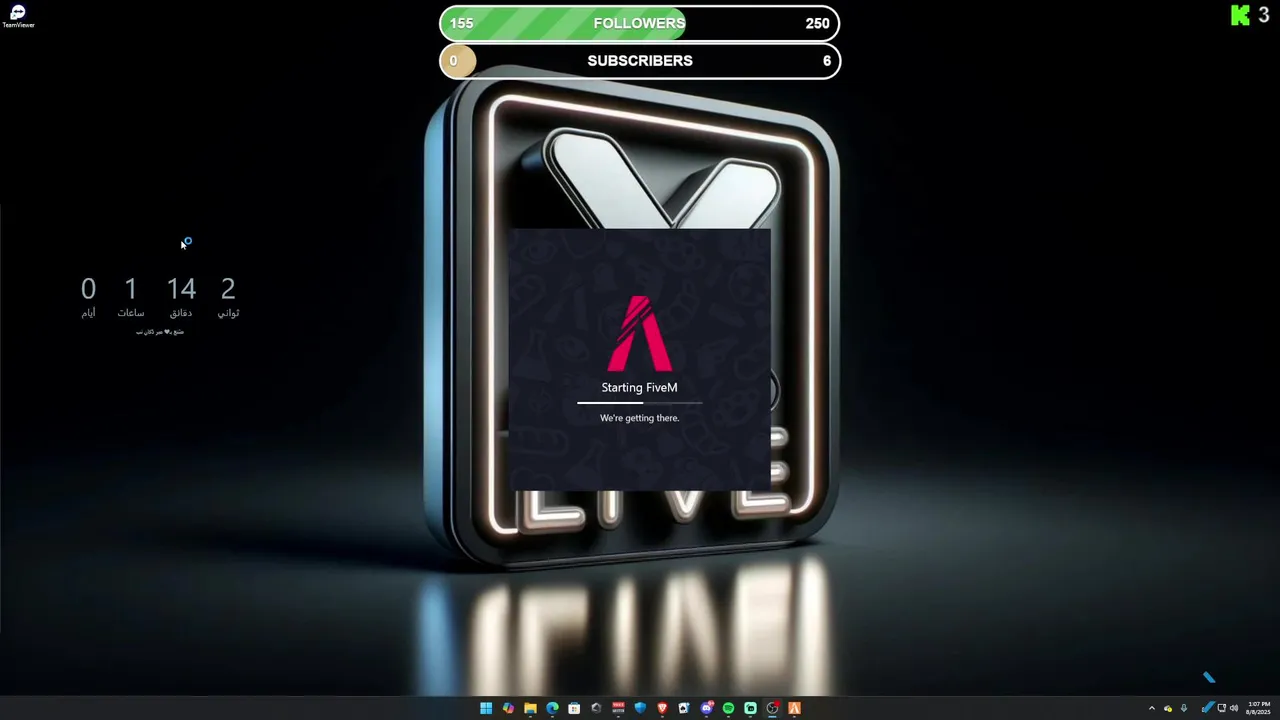The width and height of the screenshot is (1280, 720).
Task: Open Microsoft Store from the taskbar
Action: pos(574,708)
